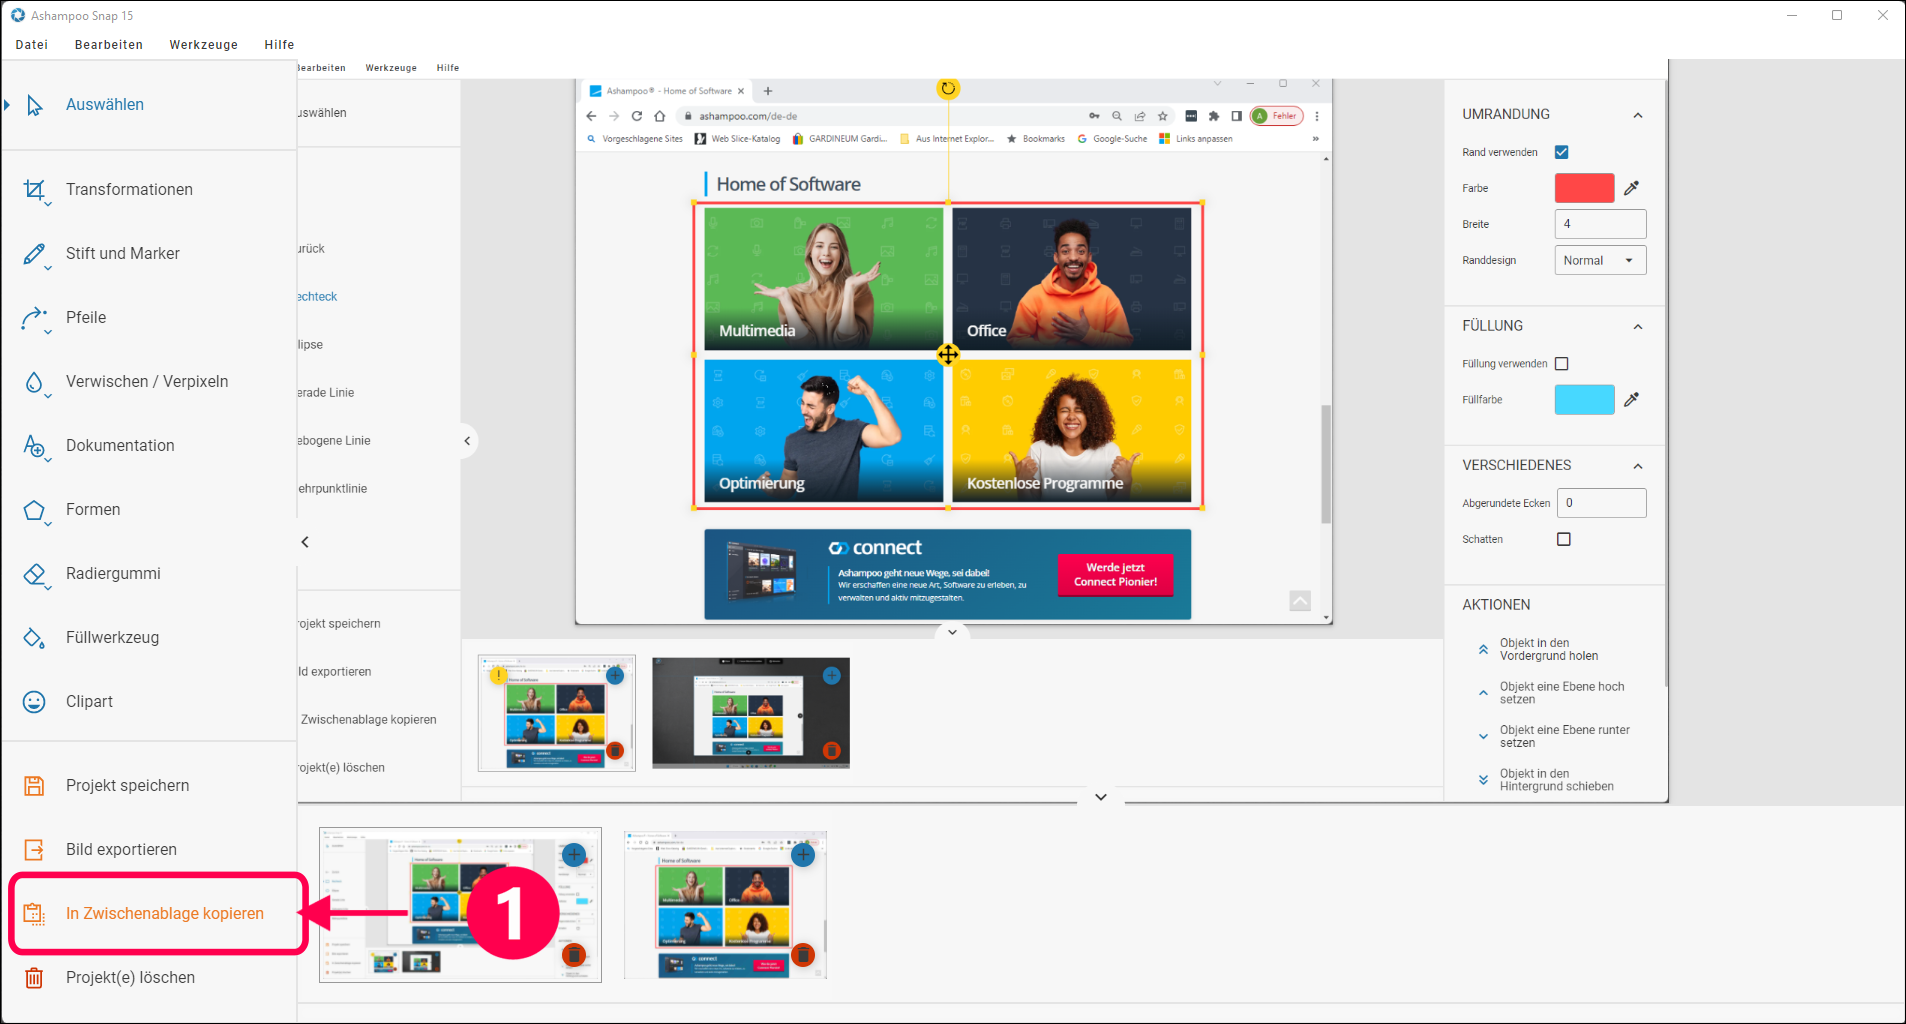Open the Dokumentation tool
The image size is (1906, 1024).
click(x=35, y=446)
